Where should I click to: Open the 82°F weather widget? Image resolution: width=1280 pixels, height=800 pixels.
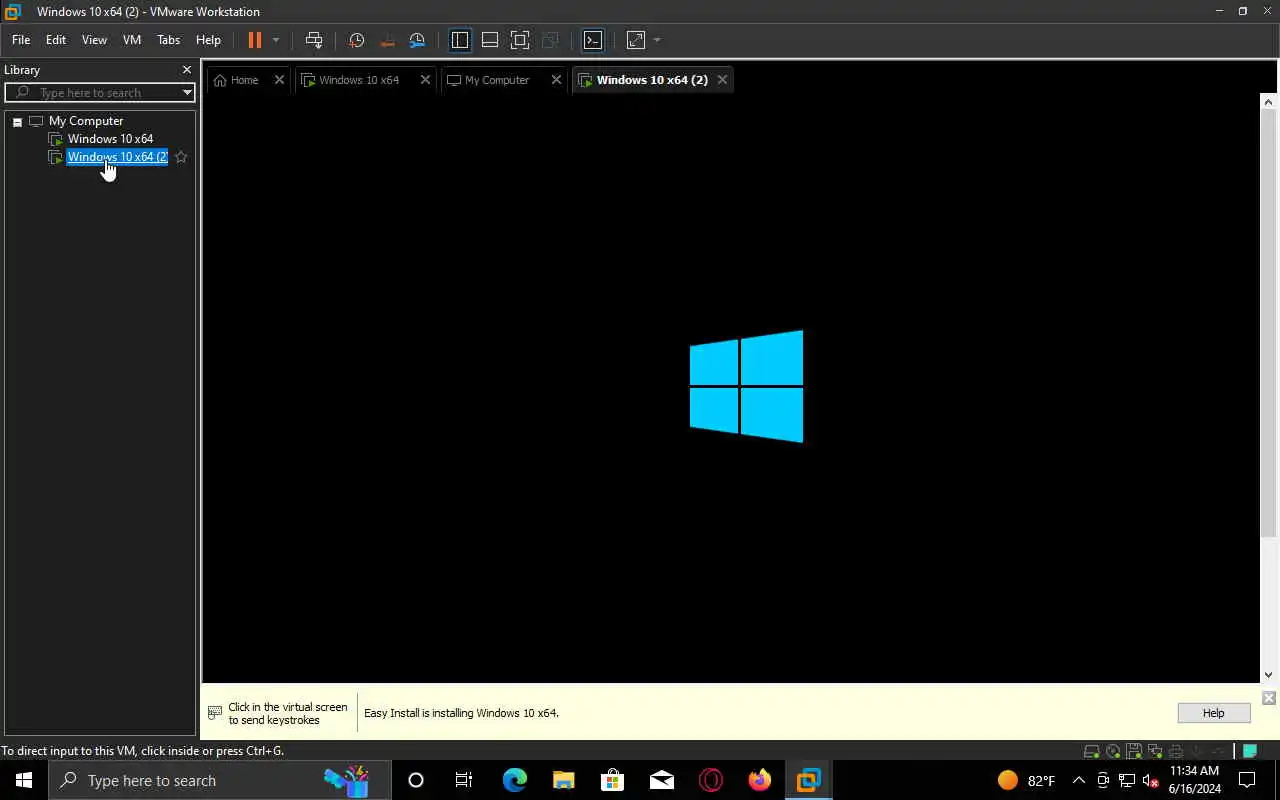1027,780
